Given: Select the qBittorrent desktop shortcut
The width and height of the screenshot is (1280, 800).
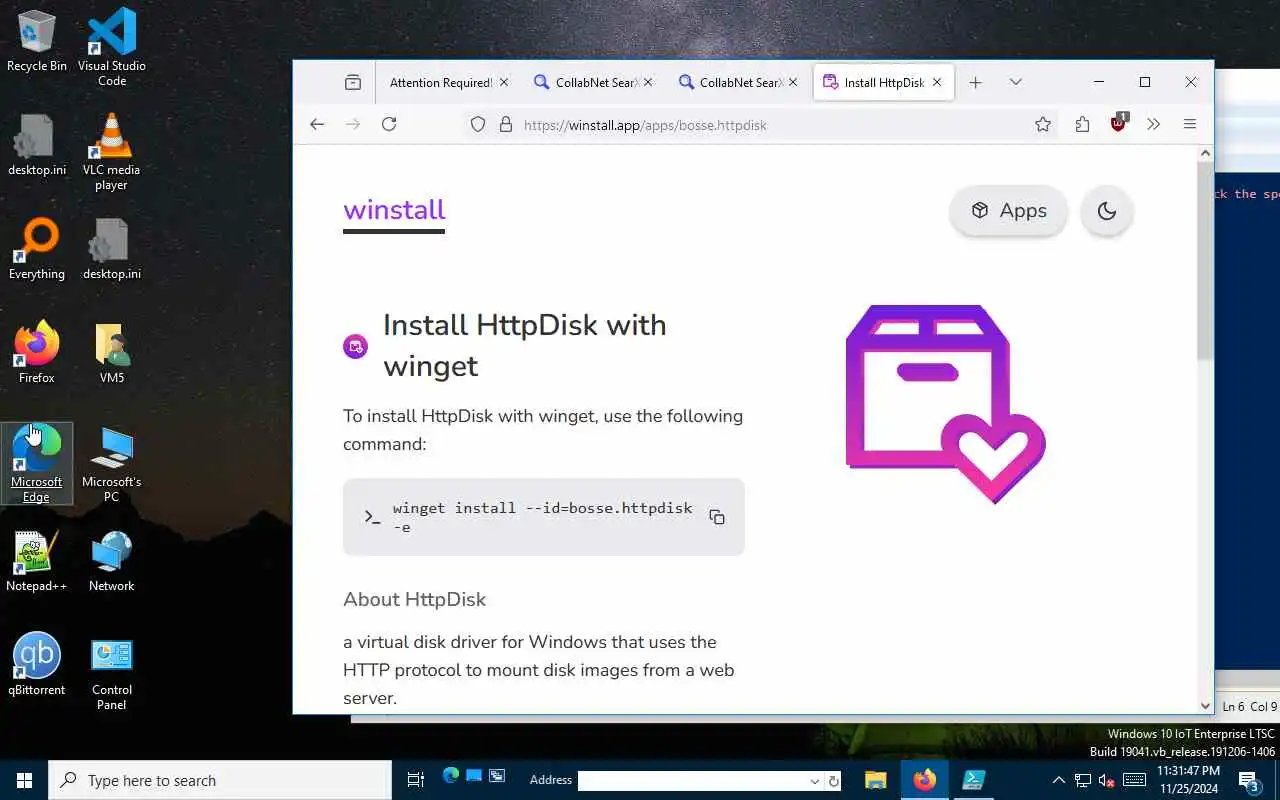Looking at the screenshot, I should click(x=37, y=665).
